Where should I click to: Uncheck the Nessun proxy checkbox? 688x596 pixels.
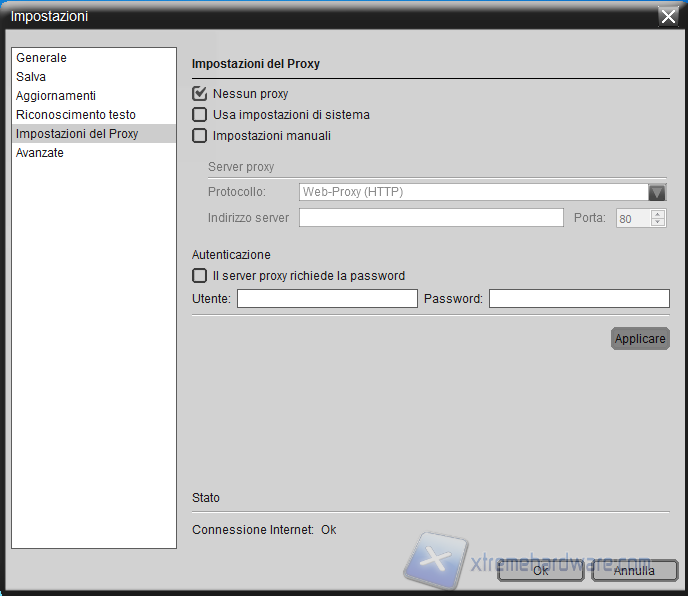click(200, 94)
